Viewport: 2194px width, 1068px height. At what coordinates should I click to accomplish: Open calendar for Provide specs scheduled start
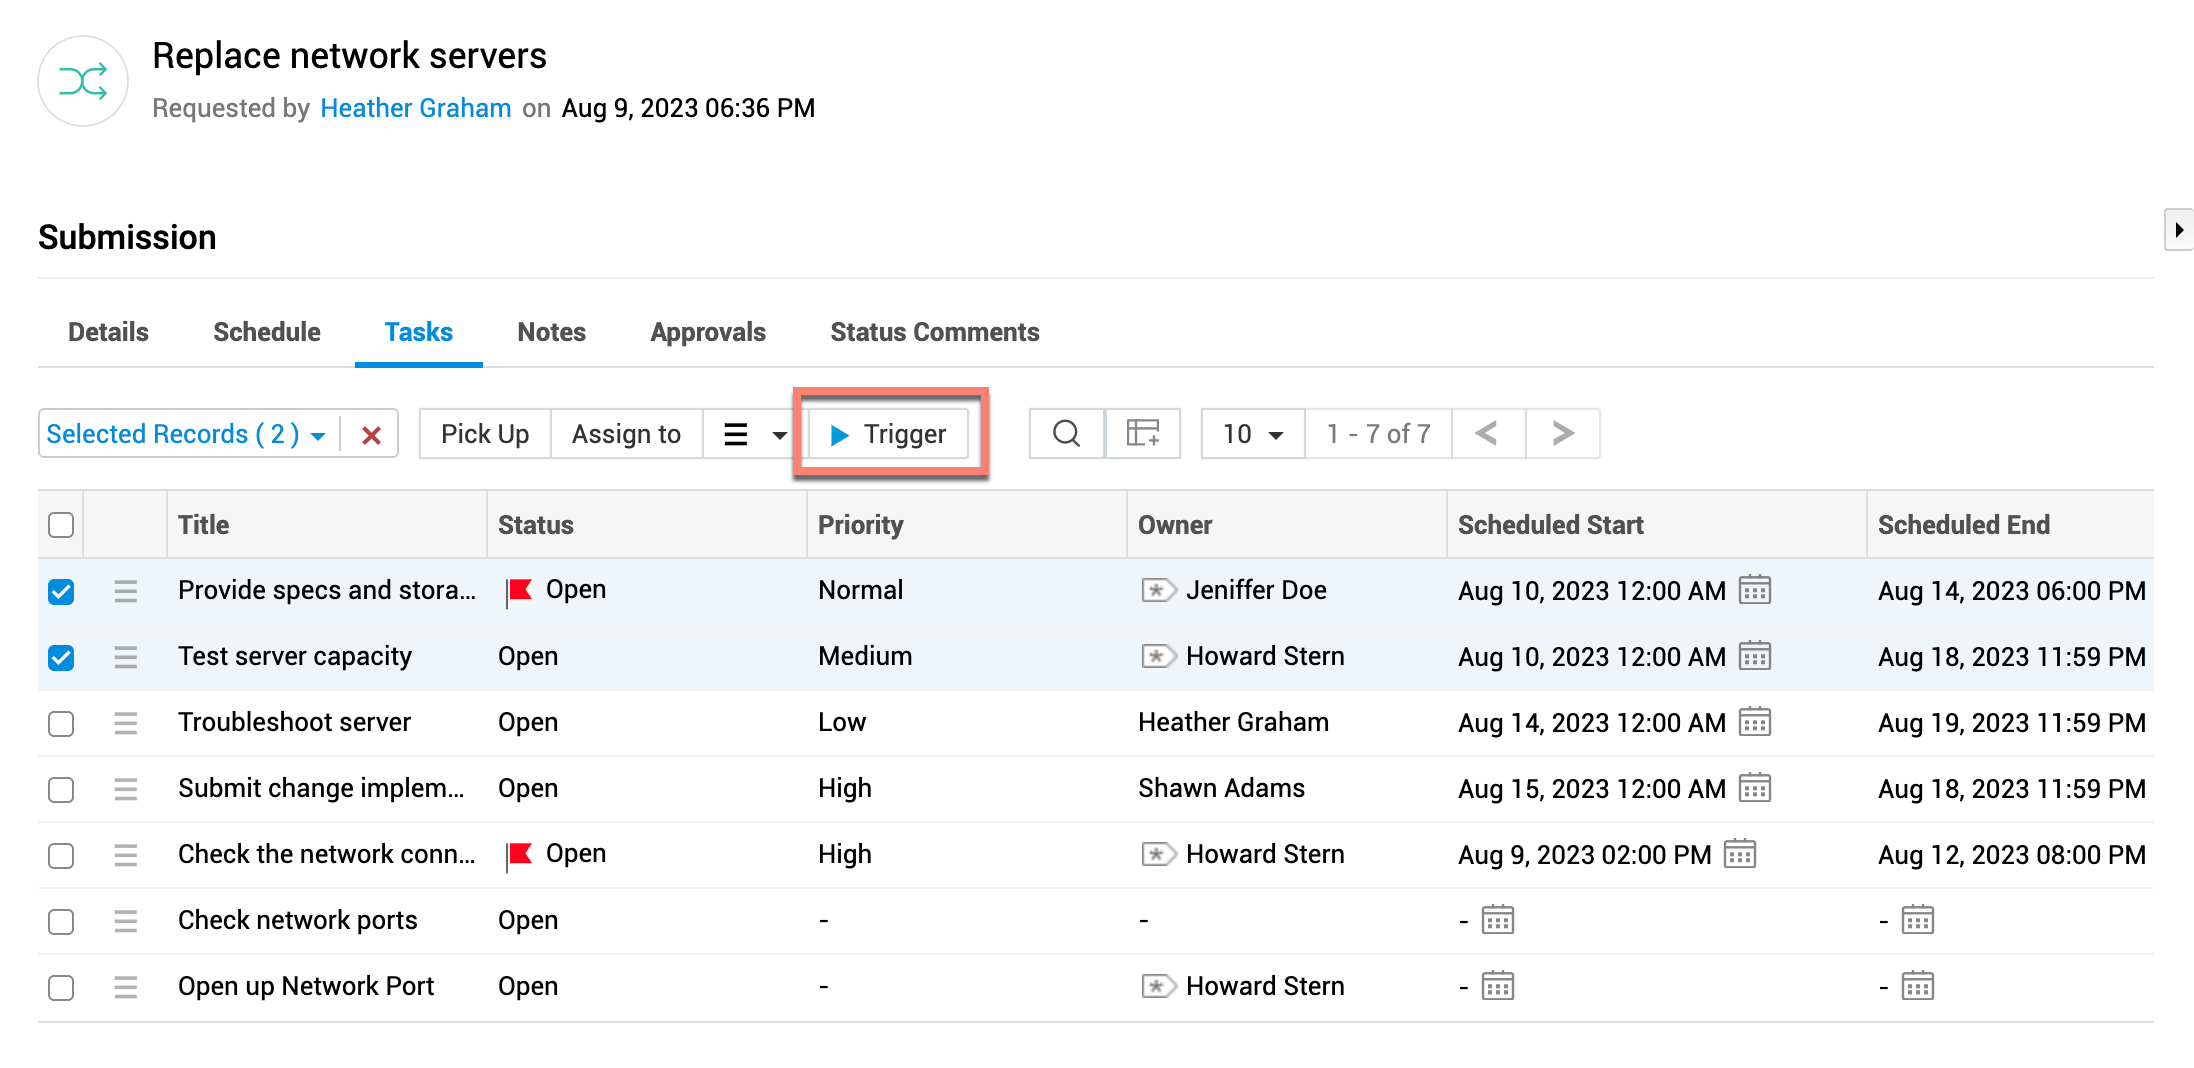point(1755,590)
